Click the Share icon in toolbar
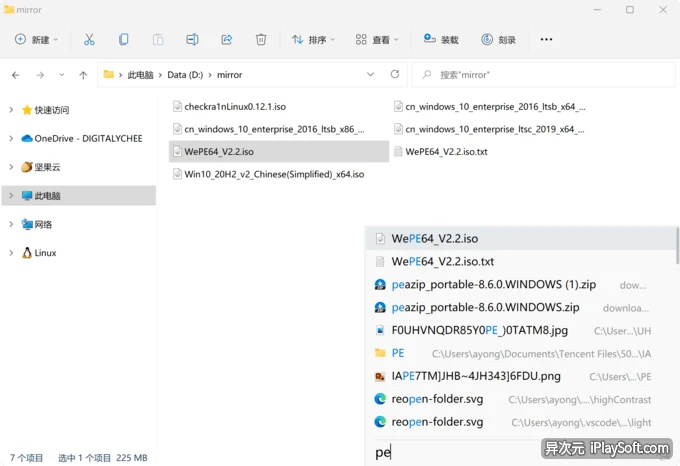680x466 pixels. [x=226, y=39]
